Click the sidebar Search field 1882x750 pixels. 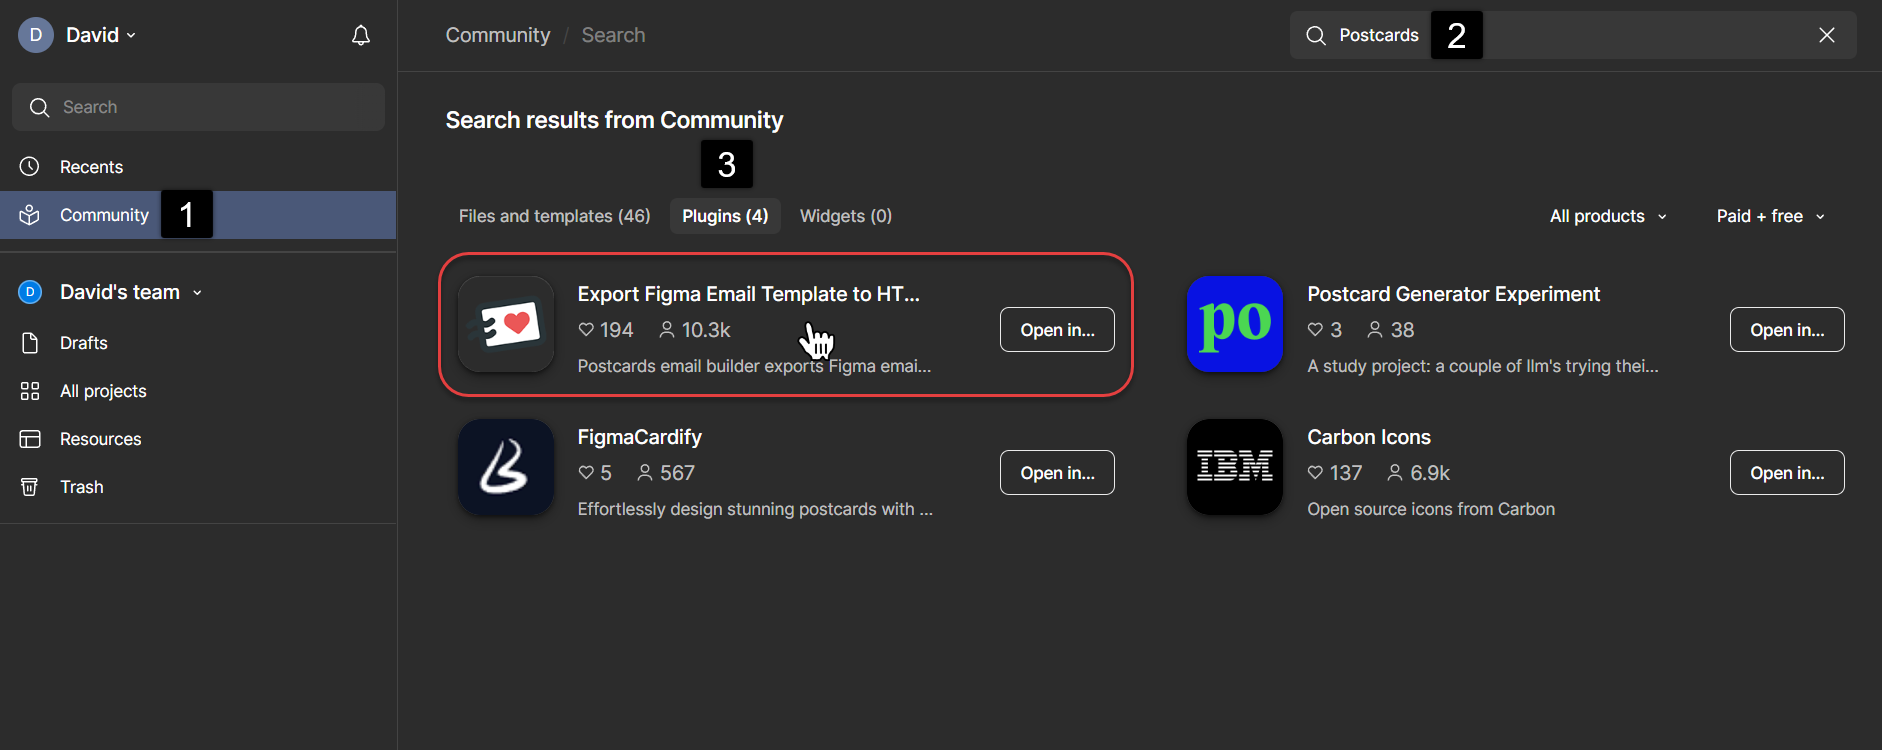tap(198, 107)
